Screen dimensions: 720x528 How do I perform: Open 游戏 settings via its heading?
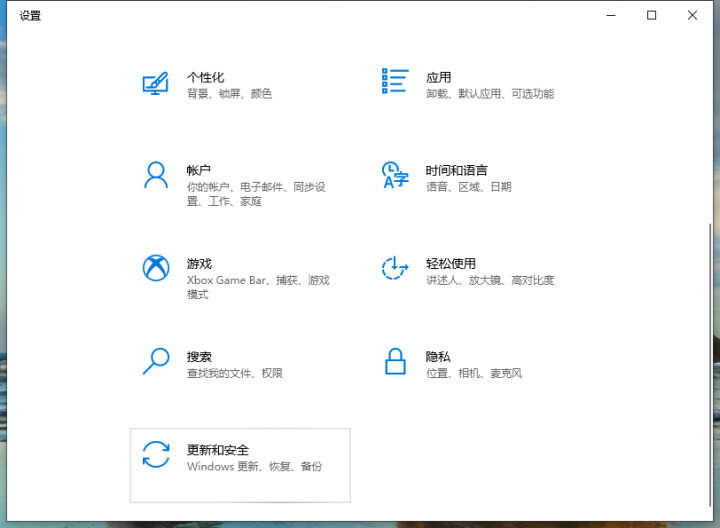coord(198,263)
